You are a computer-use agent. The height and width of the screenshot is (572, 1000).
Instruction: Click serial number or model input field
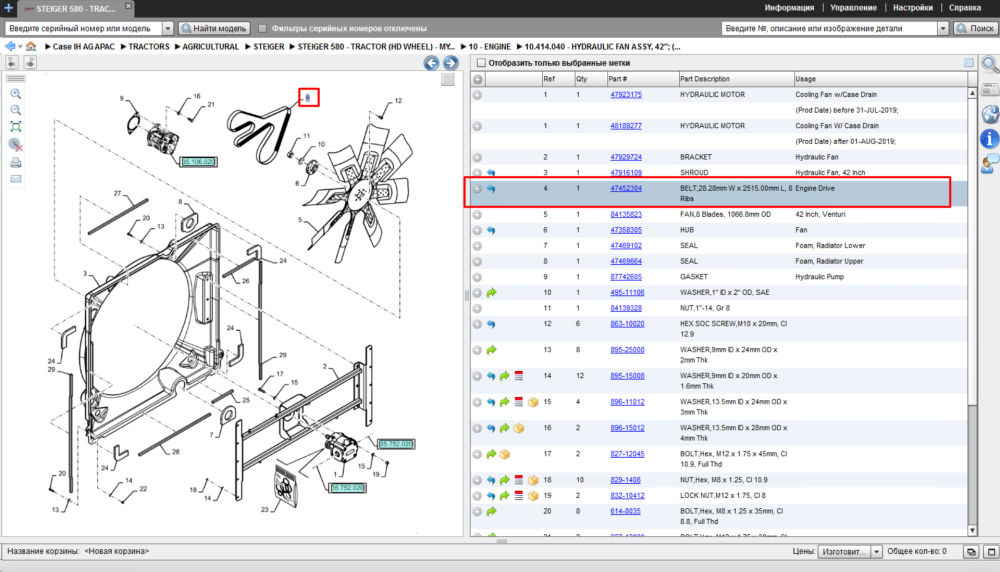84,28
